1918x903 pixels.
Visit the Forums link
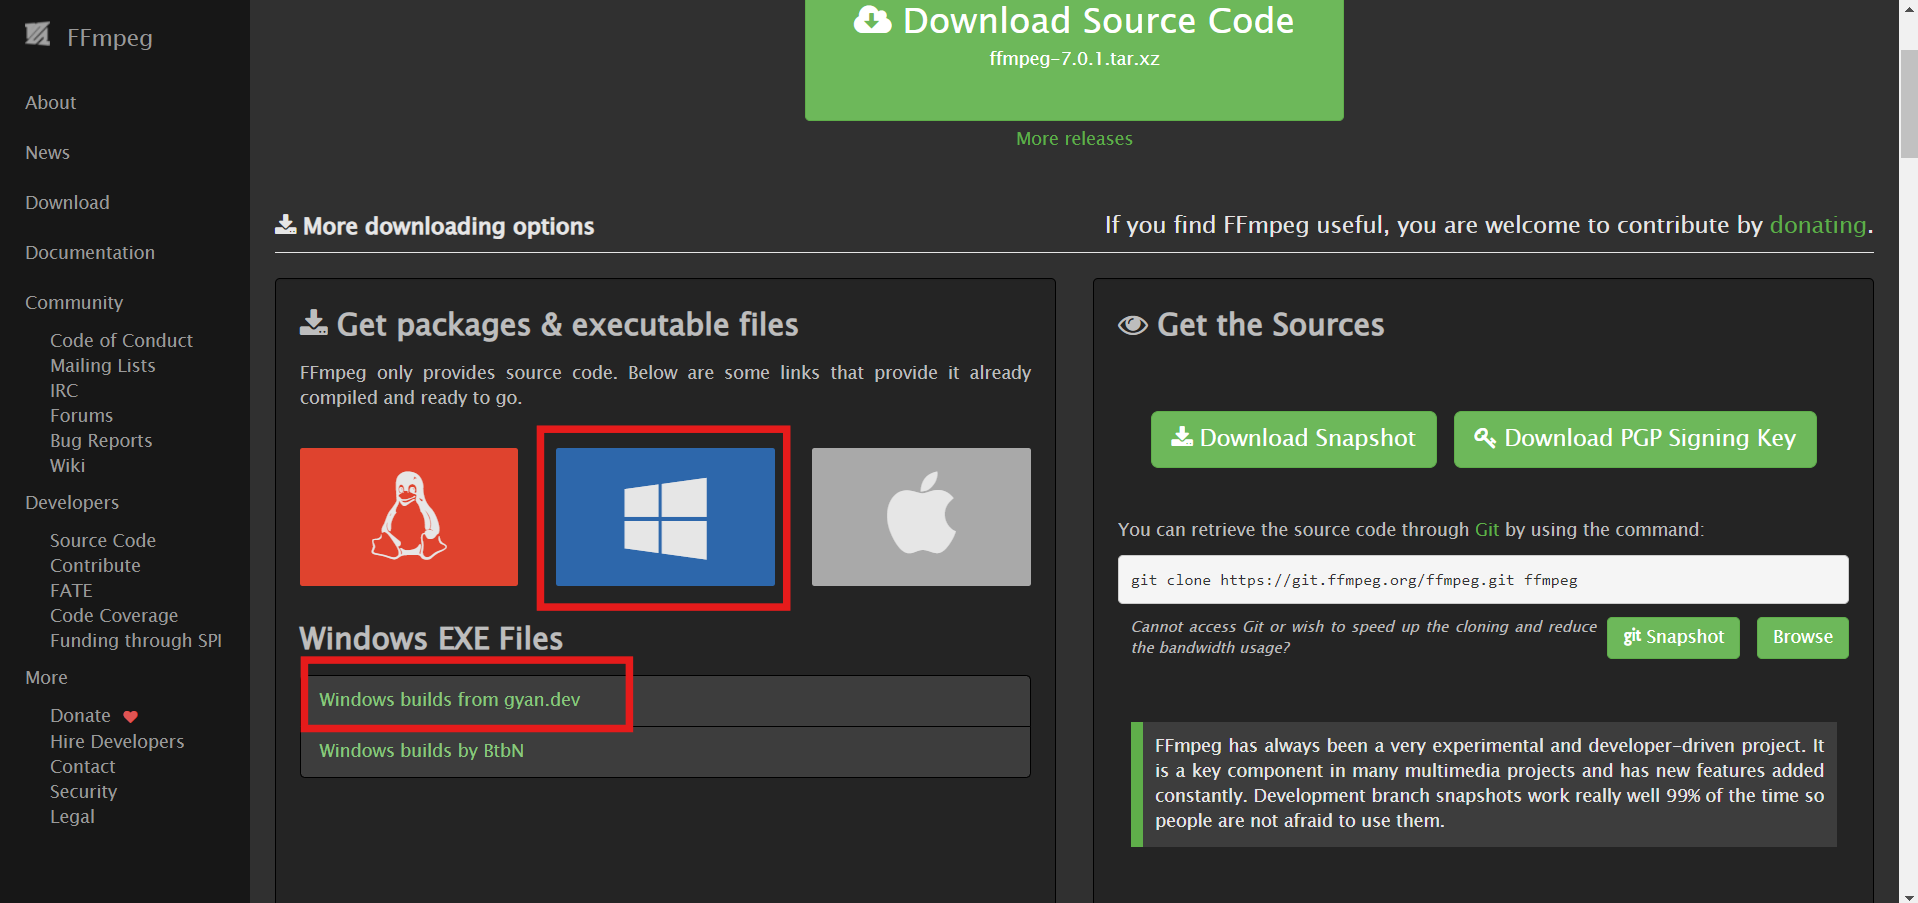81,415
